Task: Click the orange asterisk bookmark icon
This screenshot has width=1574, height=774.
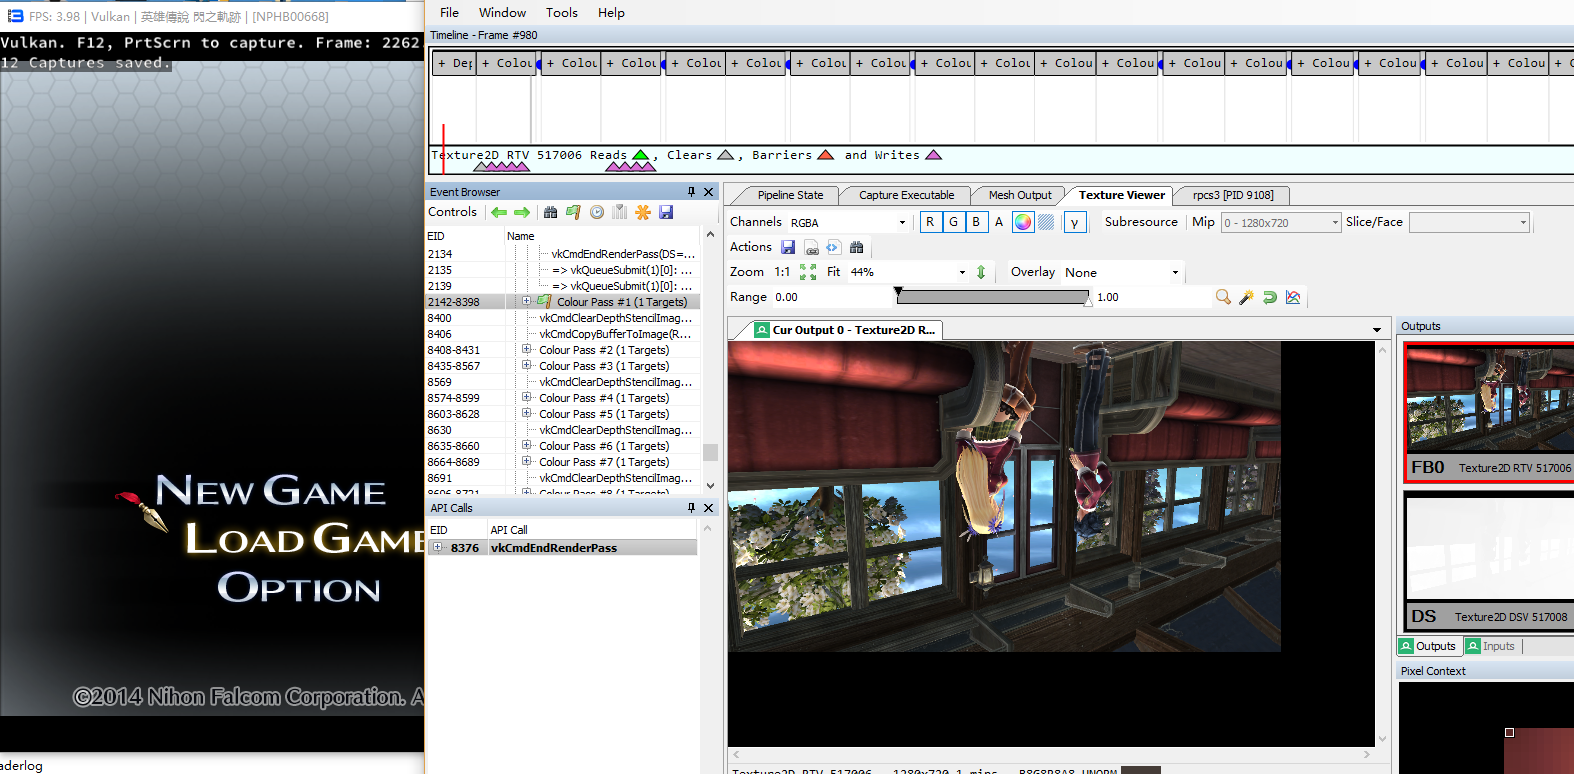Action: (643, 212)
